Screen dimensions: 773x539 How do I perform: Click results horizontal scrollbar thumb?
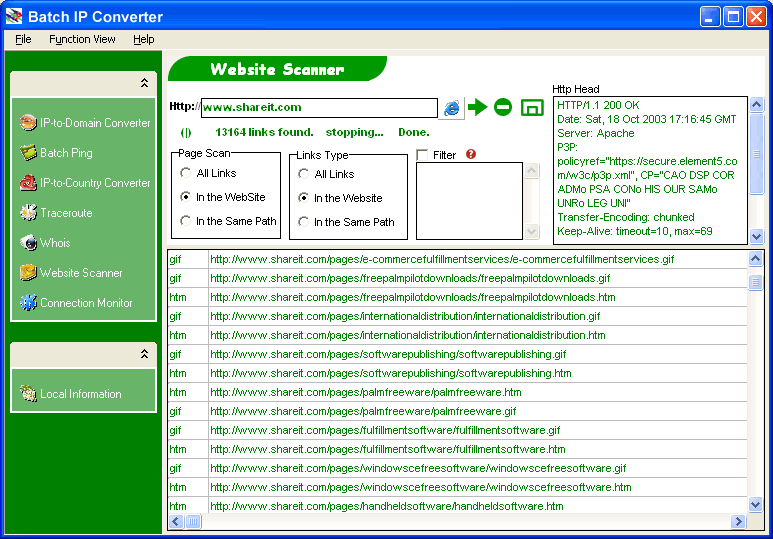tap(193, 521)
